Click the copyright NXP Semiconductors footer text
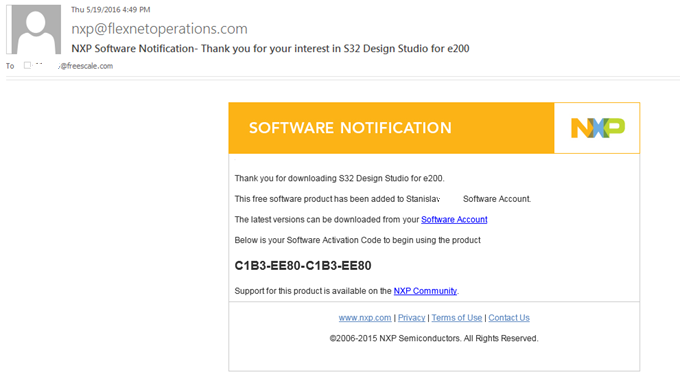682x392 pixels. coord(434,338)
